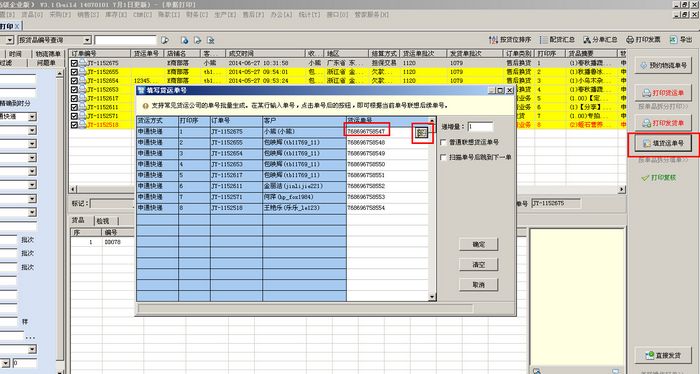This screenshot has height=374, width=700.
Task: Click the 填货运单号 button
Action: coord(663,143)
